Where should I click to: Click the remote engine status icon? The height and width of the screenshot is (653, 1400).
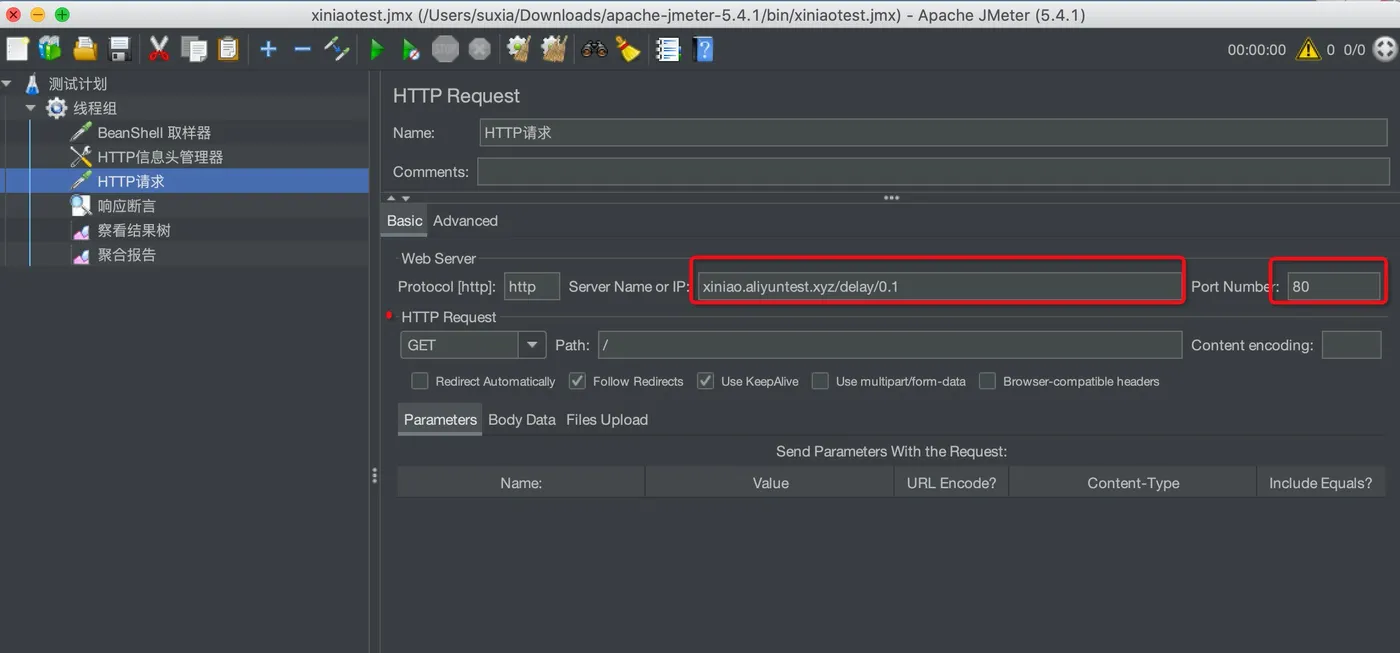[1385, 48]
